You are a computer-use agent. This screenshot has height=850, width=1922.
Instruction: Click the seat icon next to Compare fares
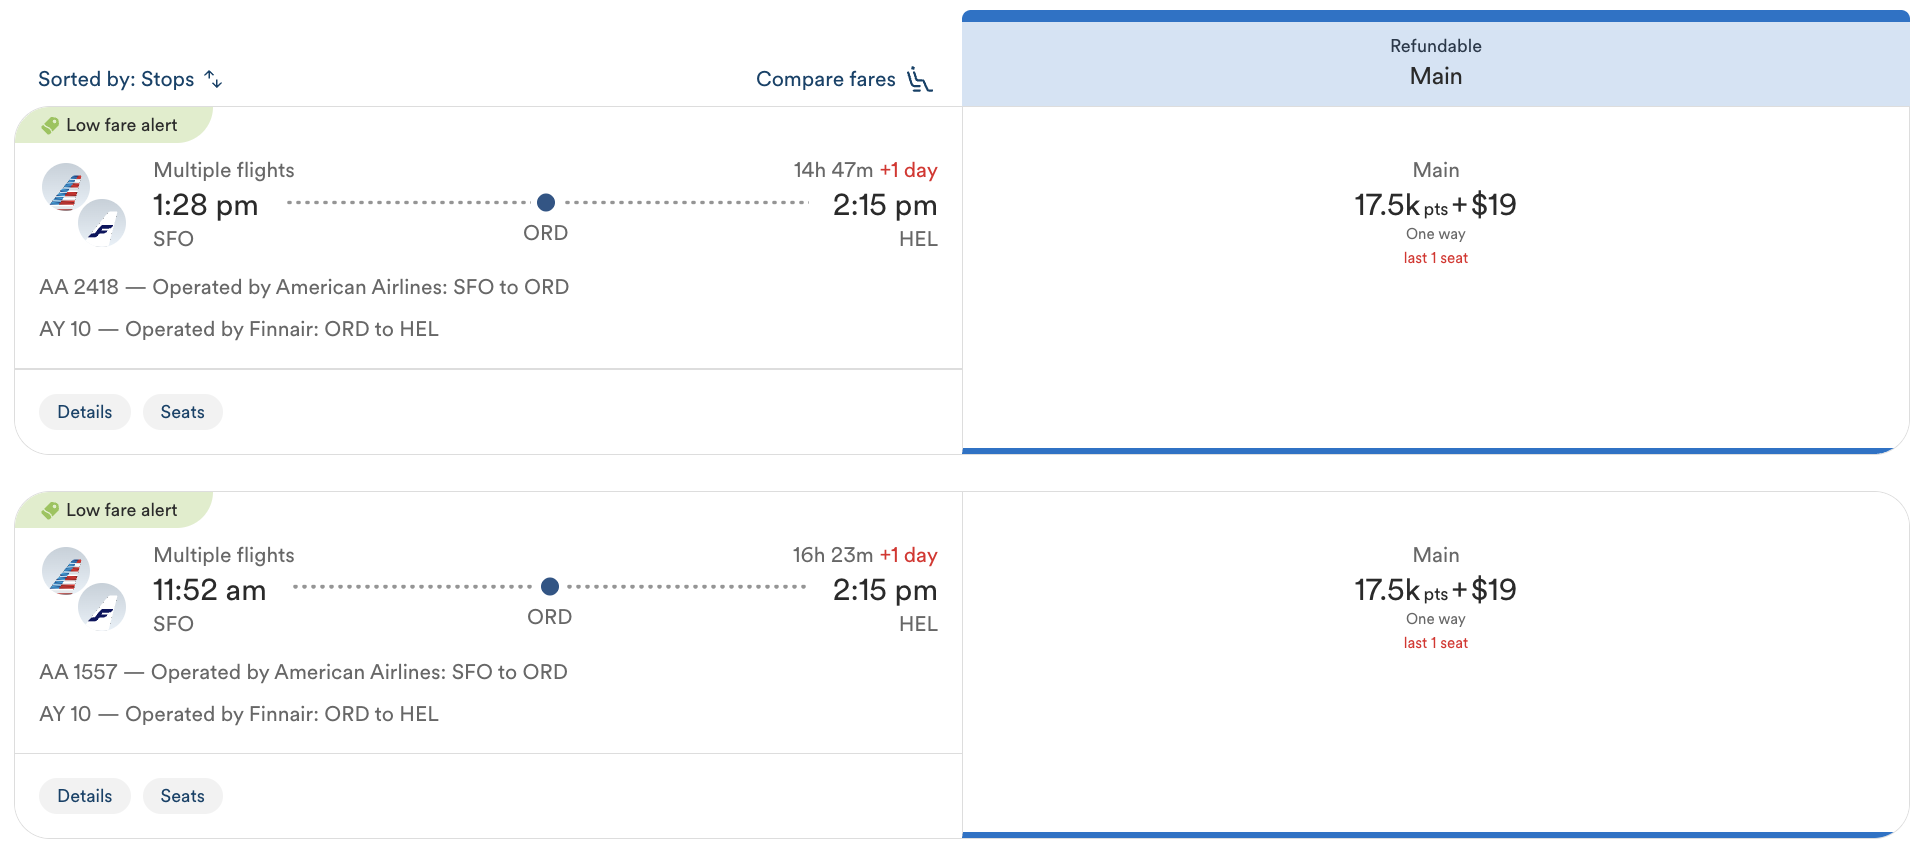tap(919, 80)
